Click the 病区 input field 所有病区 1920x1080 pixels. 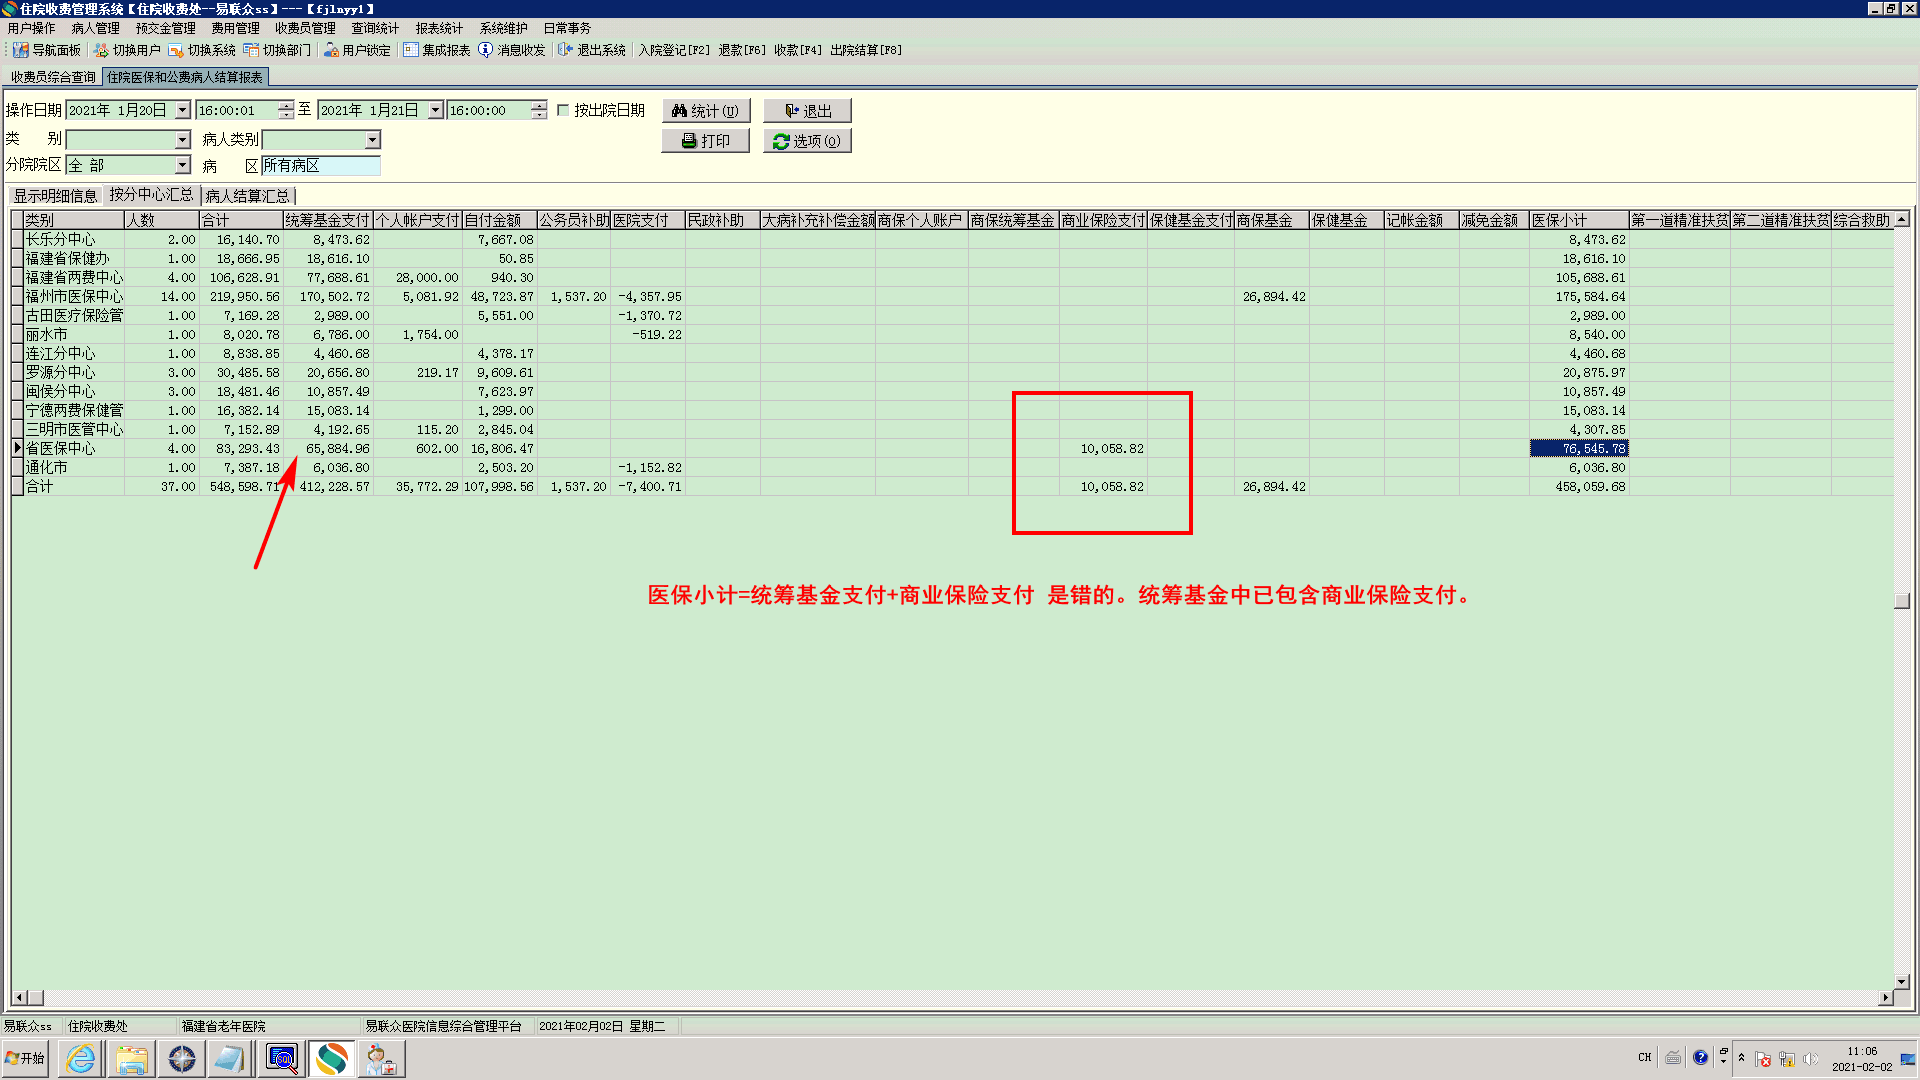pos(321,166)
